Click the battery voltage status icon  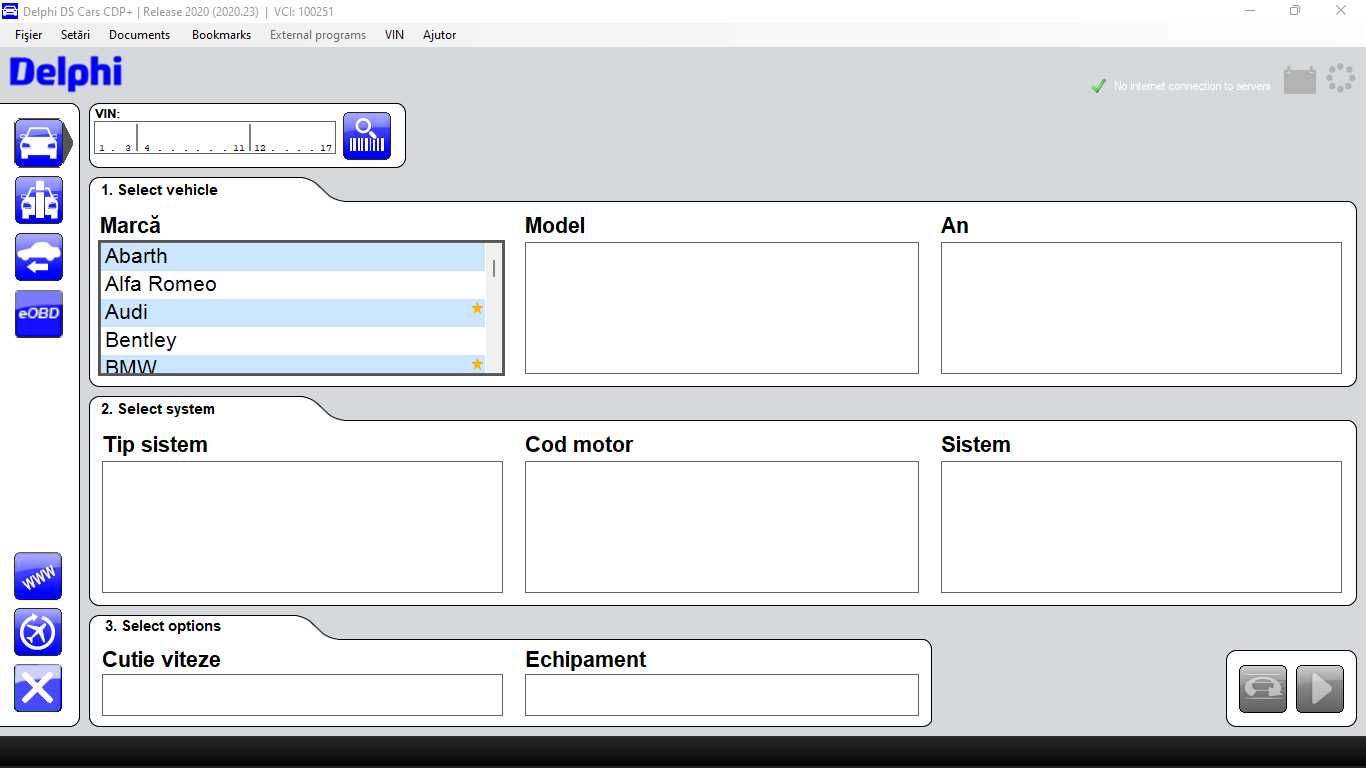tap(1299, 80)
